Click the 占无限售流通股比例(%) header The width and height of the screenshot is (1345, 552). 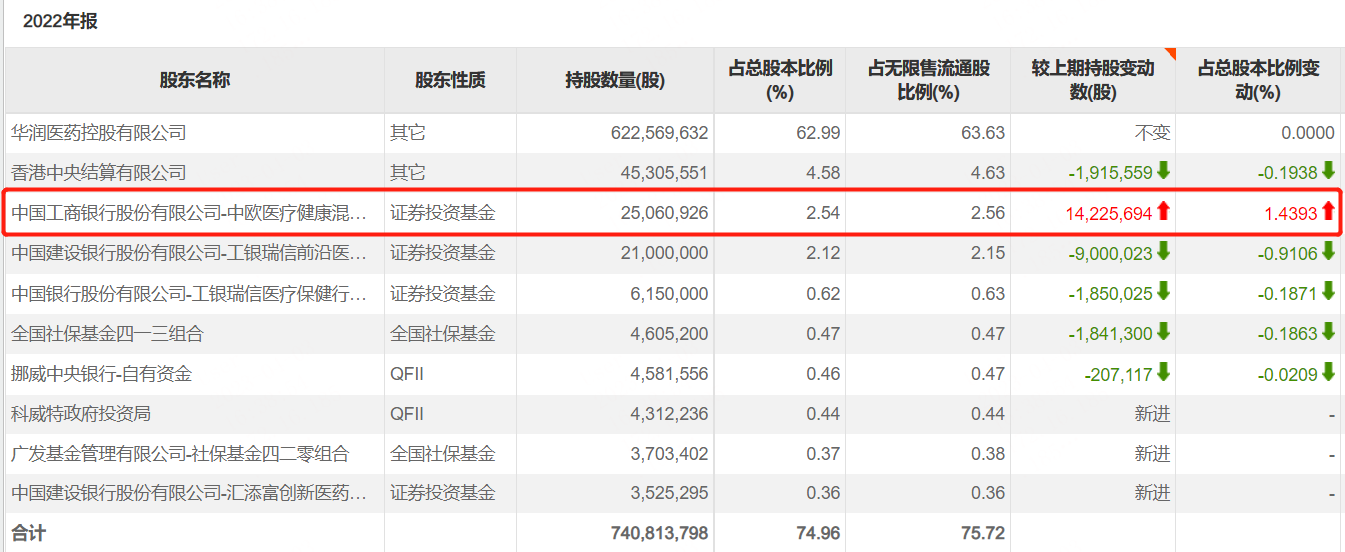point(928,80)
